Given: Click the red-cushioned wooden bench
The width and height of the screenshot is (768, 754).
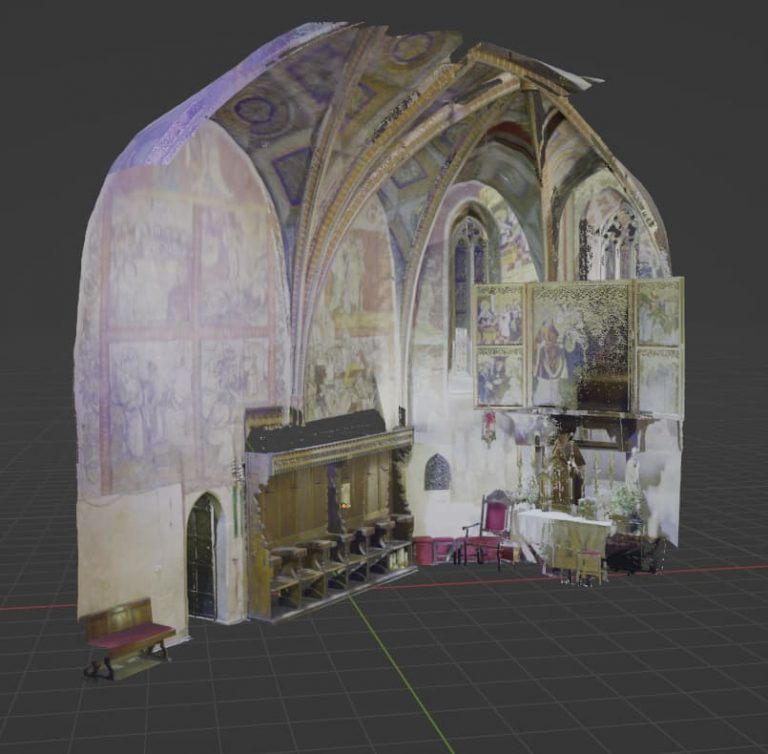Looking at the screenshot, I should (x=125, y=635).
